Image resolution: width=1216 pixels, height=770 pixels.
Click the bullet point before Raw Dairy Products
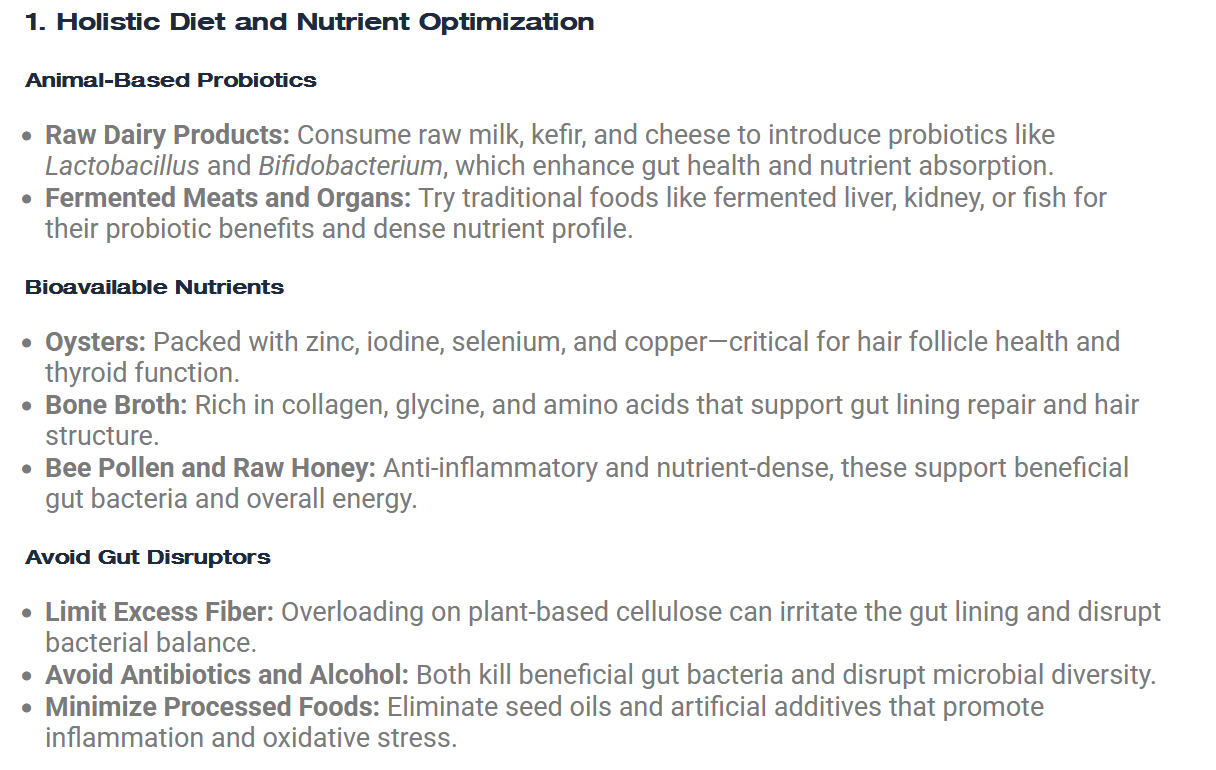click(28, 136)
